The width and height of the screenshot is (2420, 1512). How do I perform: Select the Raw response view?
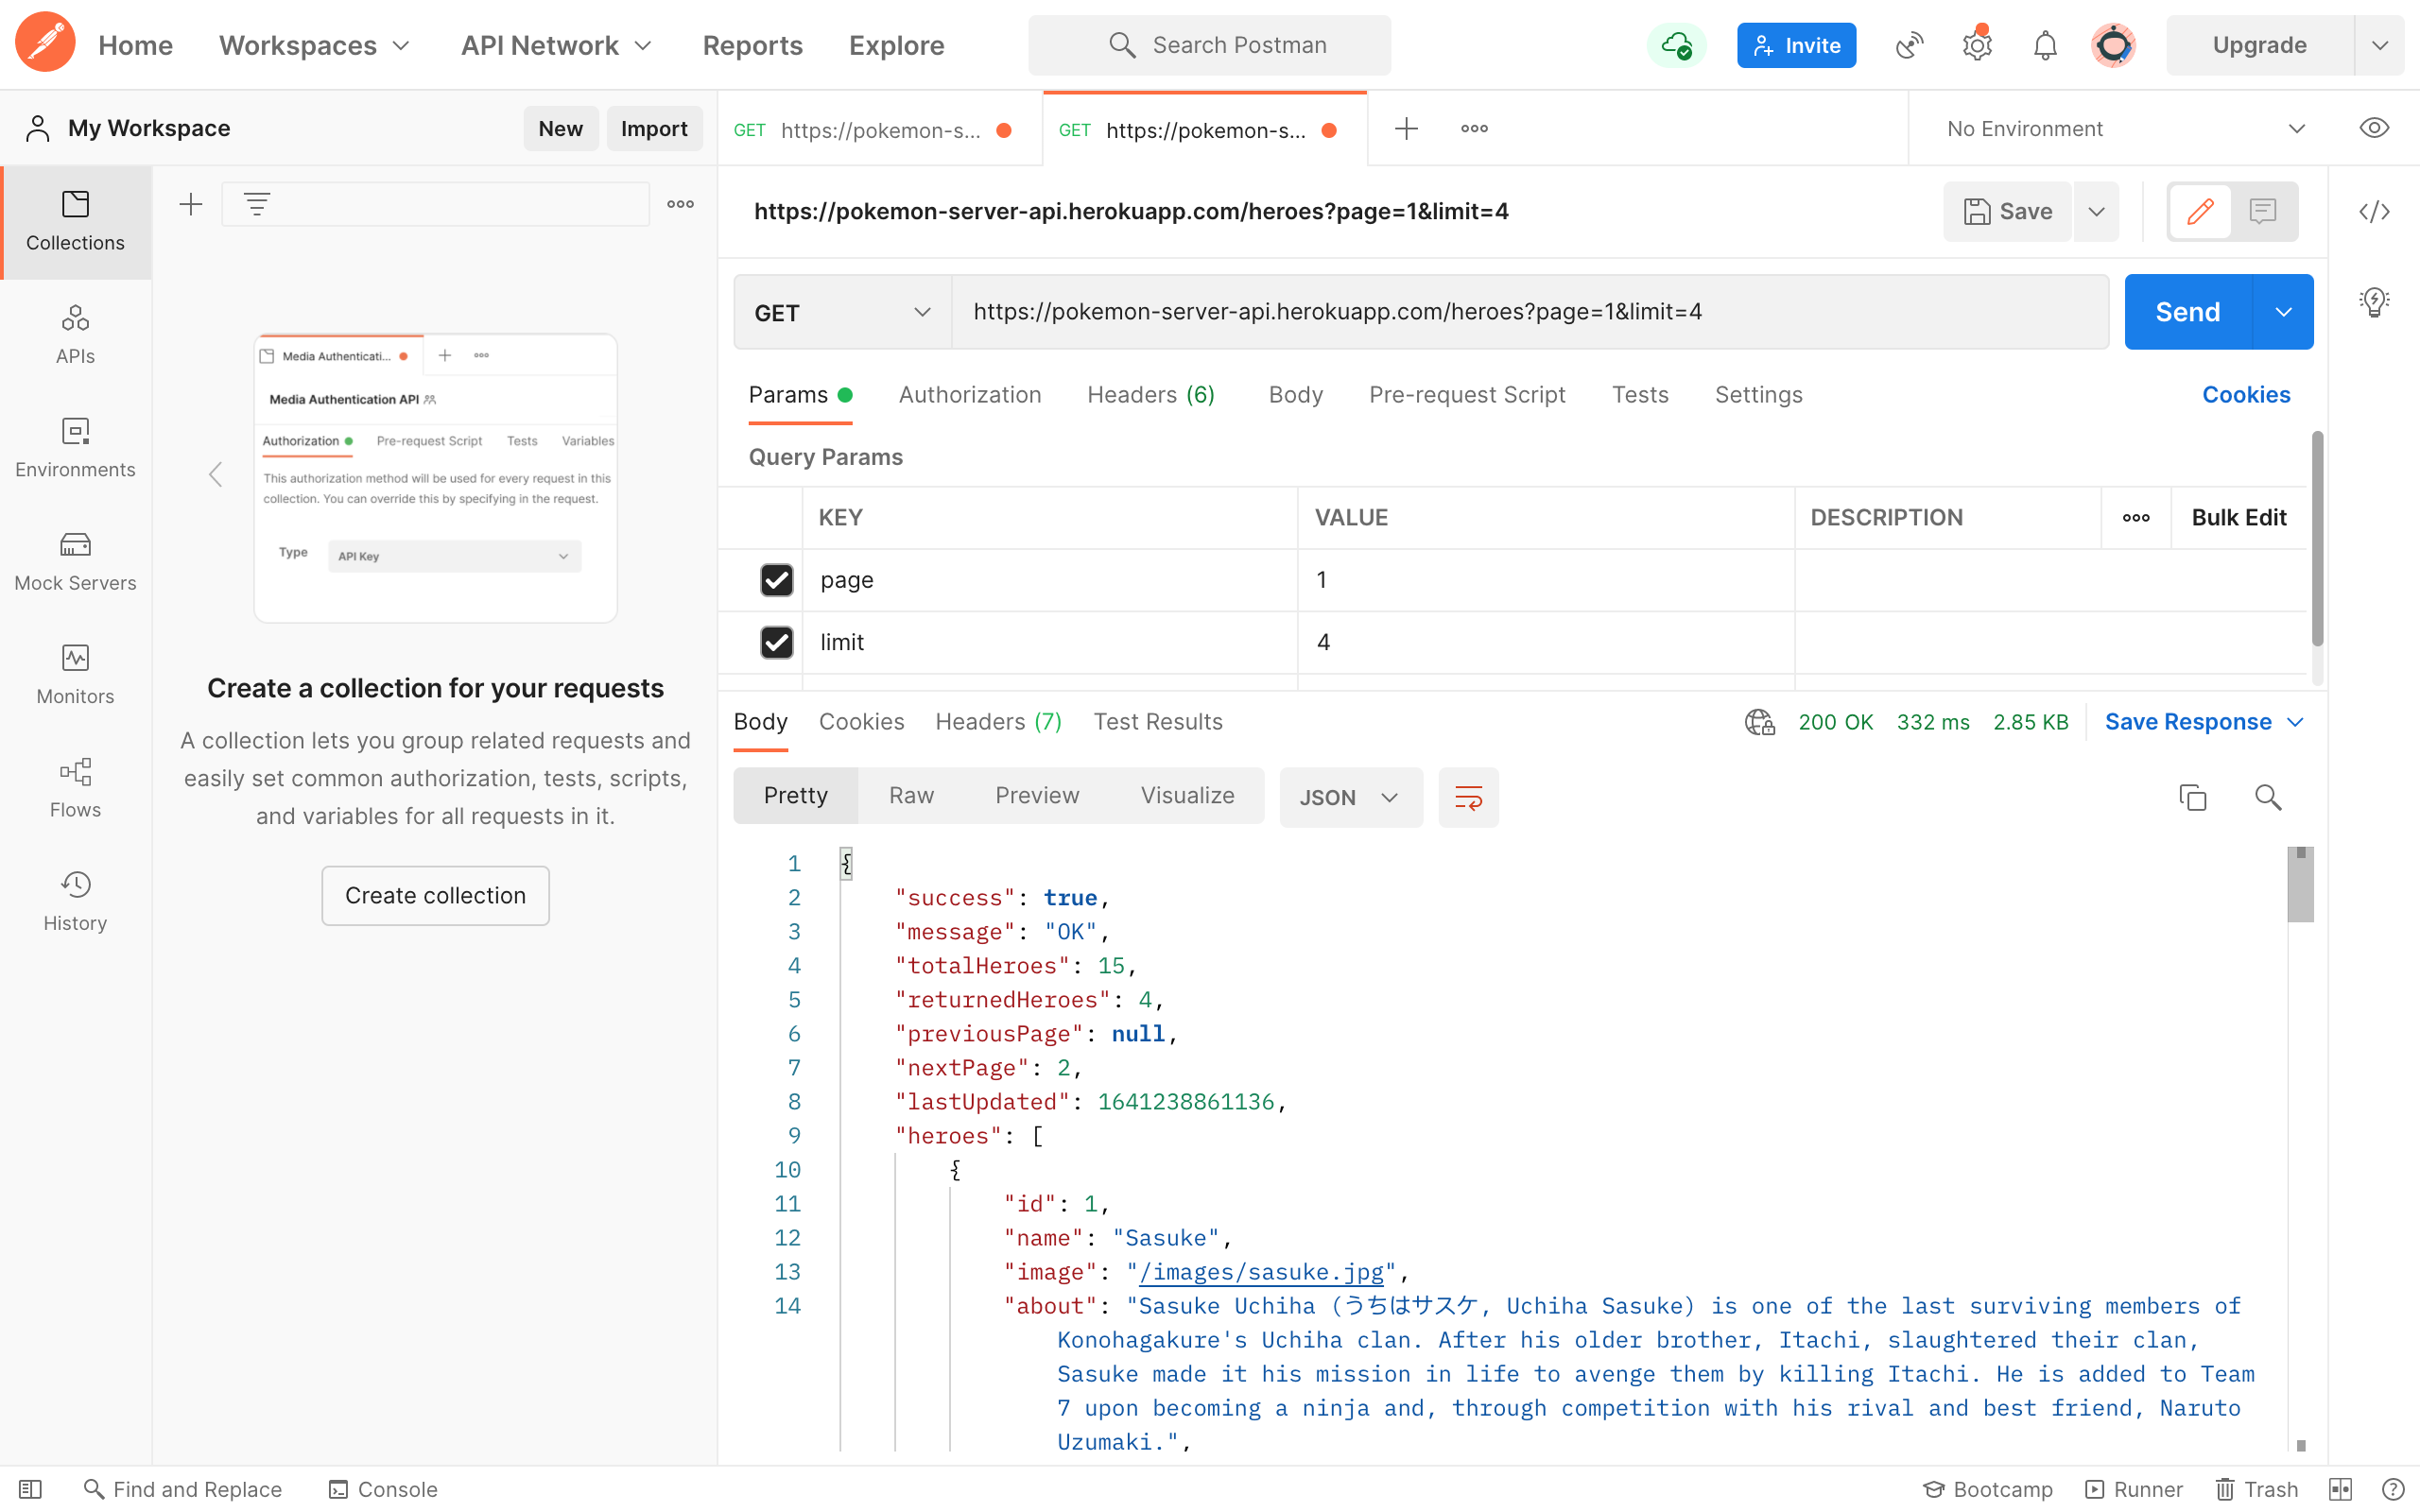911,795
